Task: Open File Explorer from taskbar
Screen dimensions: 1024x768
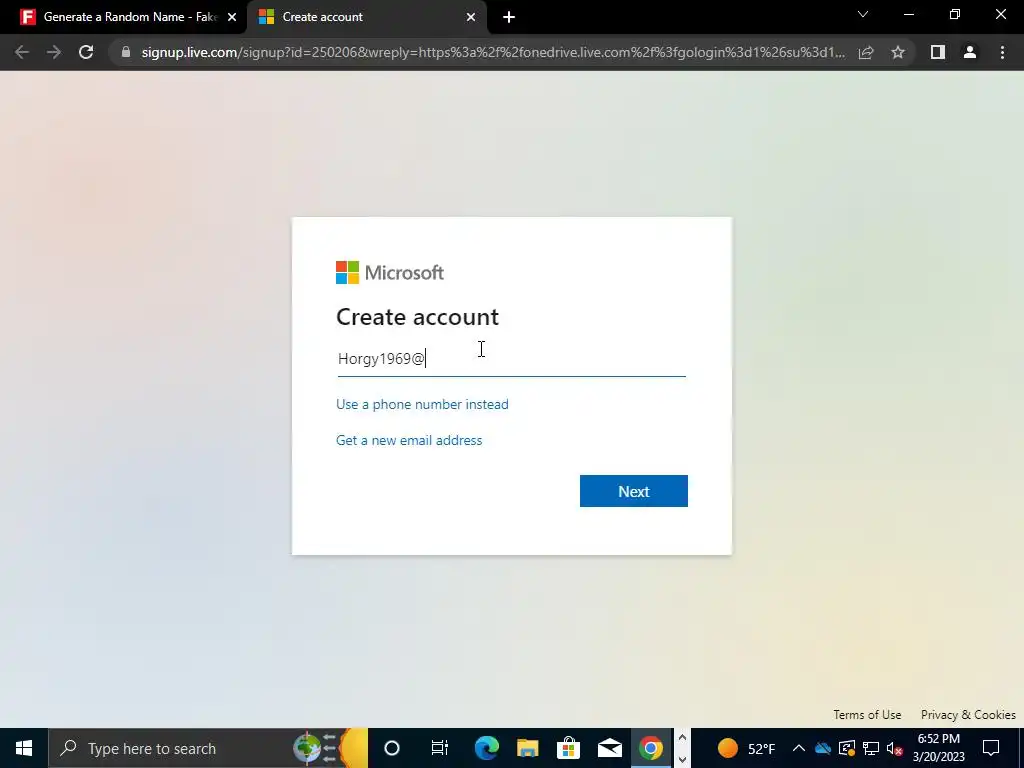Action: coord(528,748)
